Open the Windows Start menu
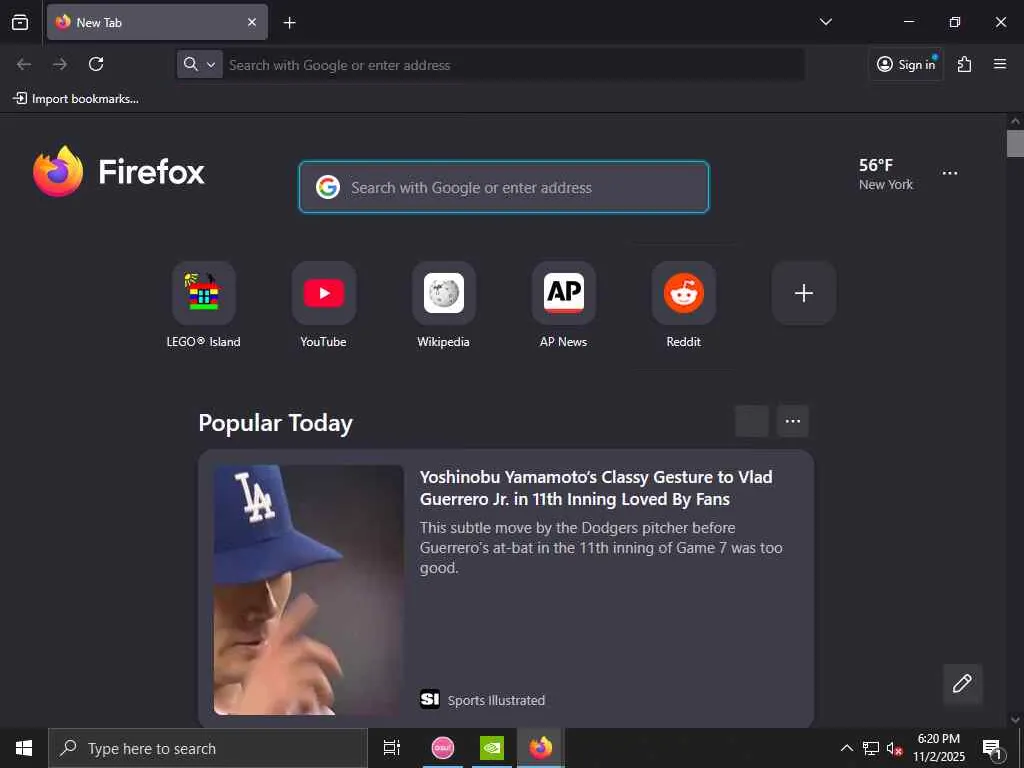1024x768 pixels. click(24, 748)
